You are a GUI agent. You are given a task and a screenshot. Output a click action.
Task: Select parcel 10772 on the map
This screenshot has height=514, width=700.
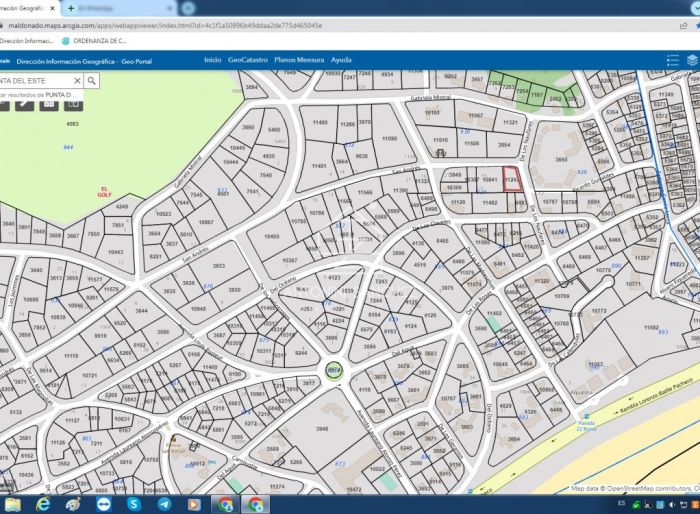pos(599,310)
